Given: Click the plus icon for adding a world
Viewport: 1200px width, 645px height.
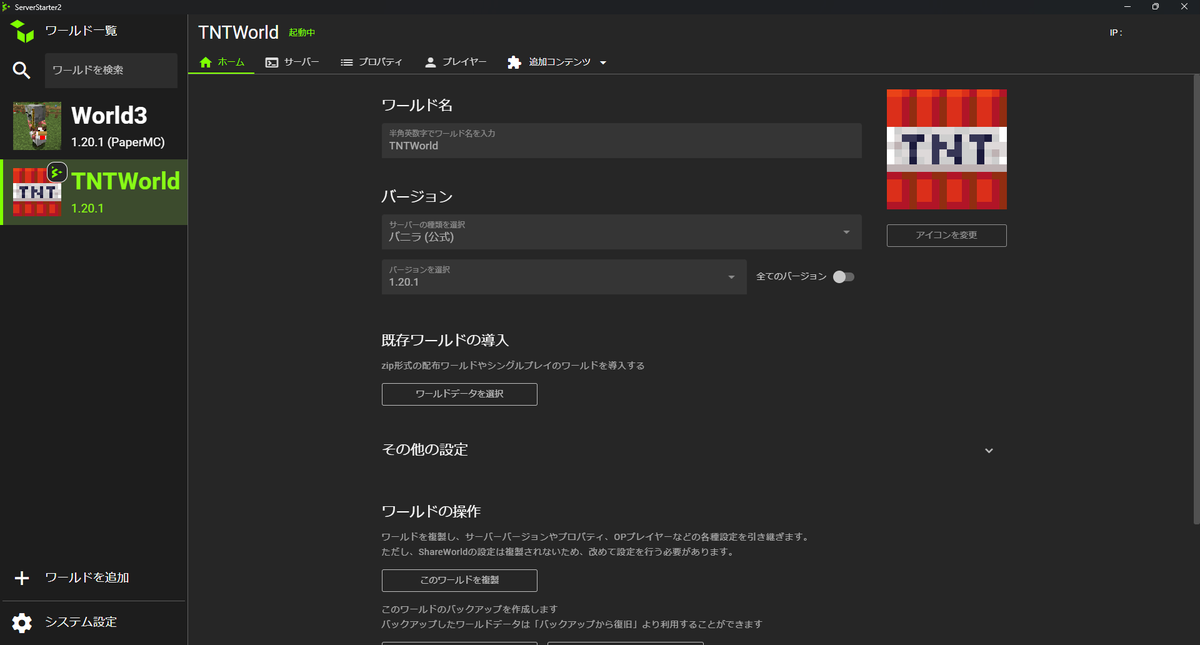Looking at the screenshot, I should [x=22, y=578].
